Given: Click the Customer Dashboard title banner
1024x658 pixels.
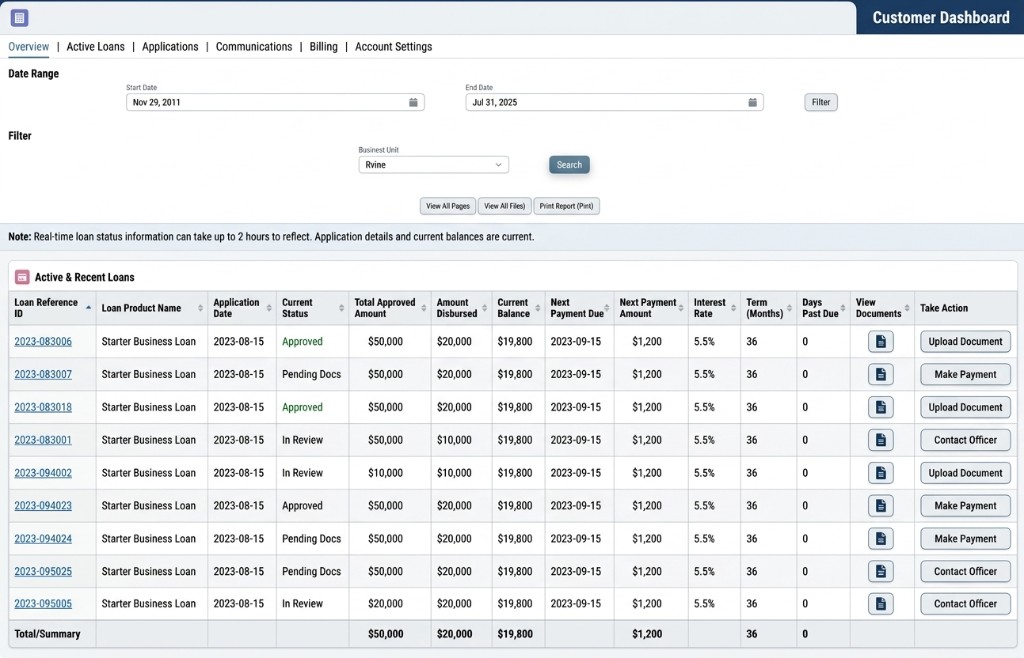Looking at the screenshot, I should tap(940, 18).
